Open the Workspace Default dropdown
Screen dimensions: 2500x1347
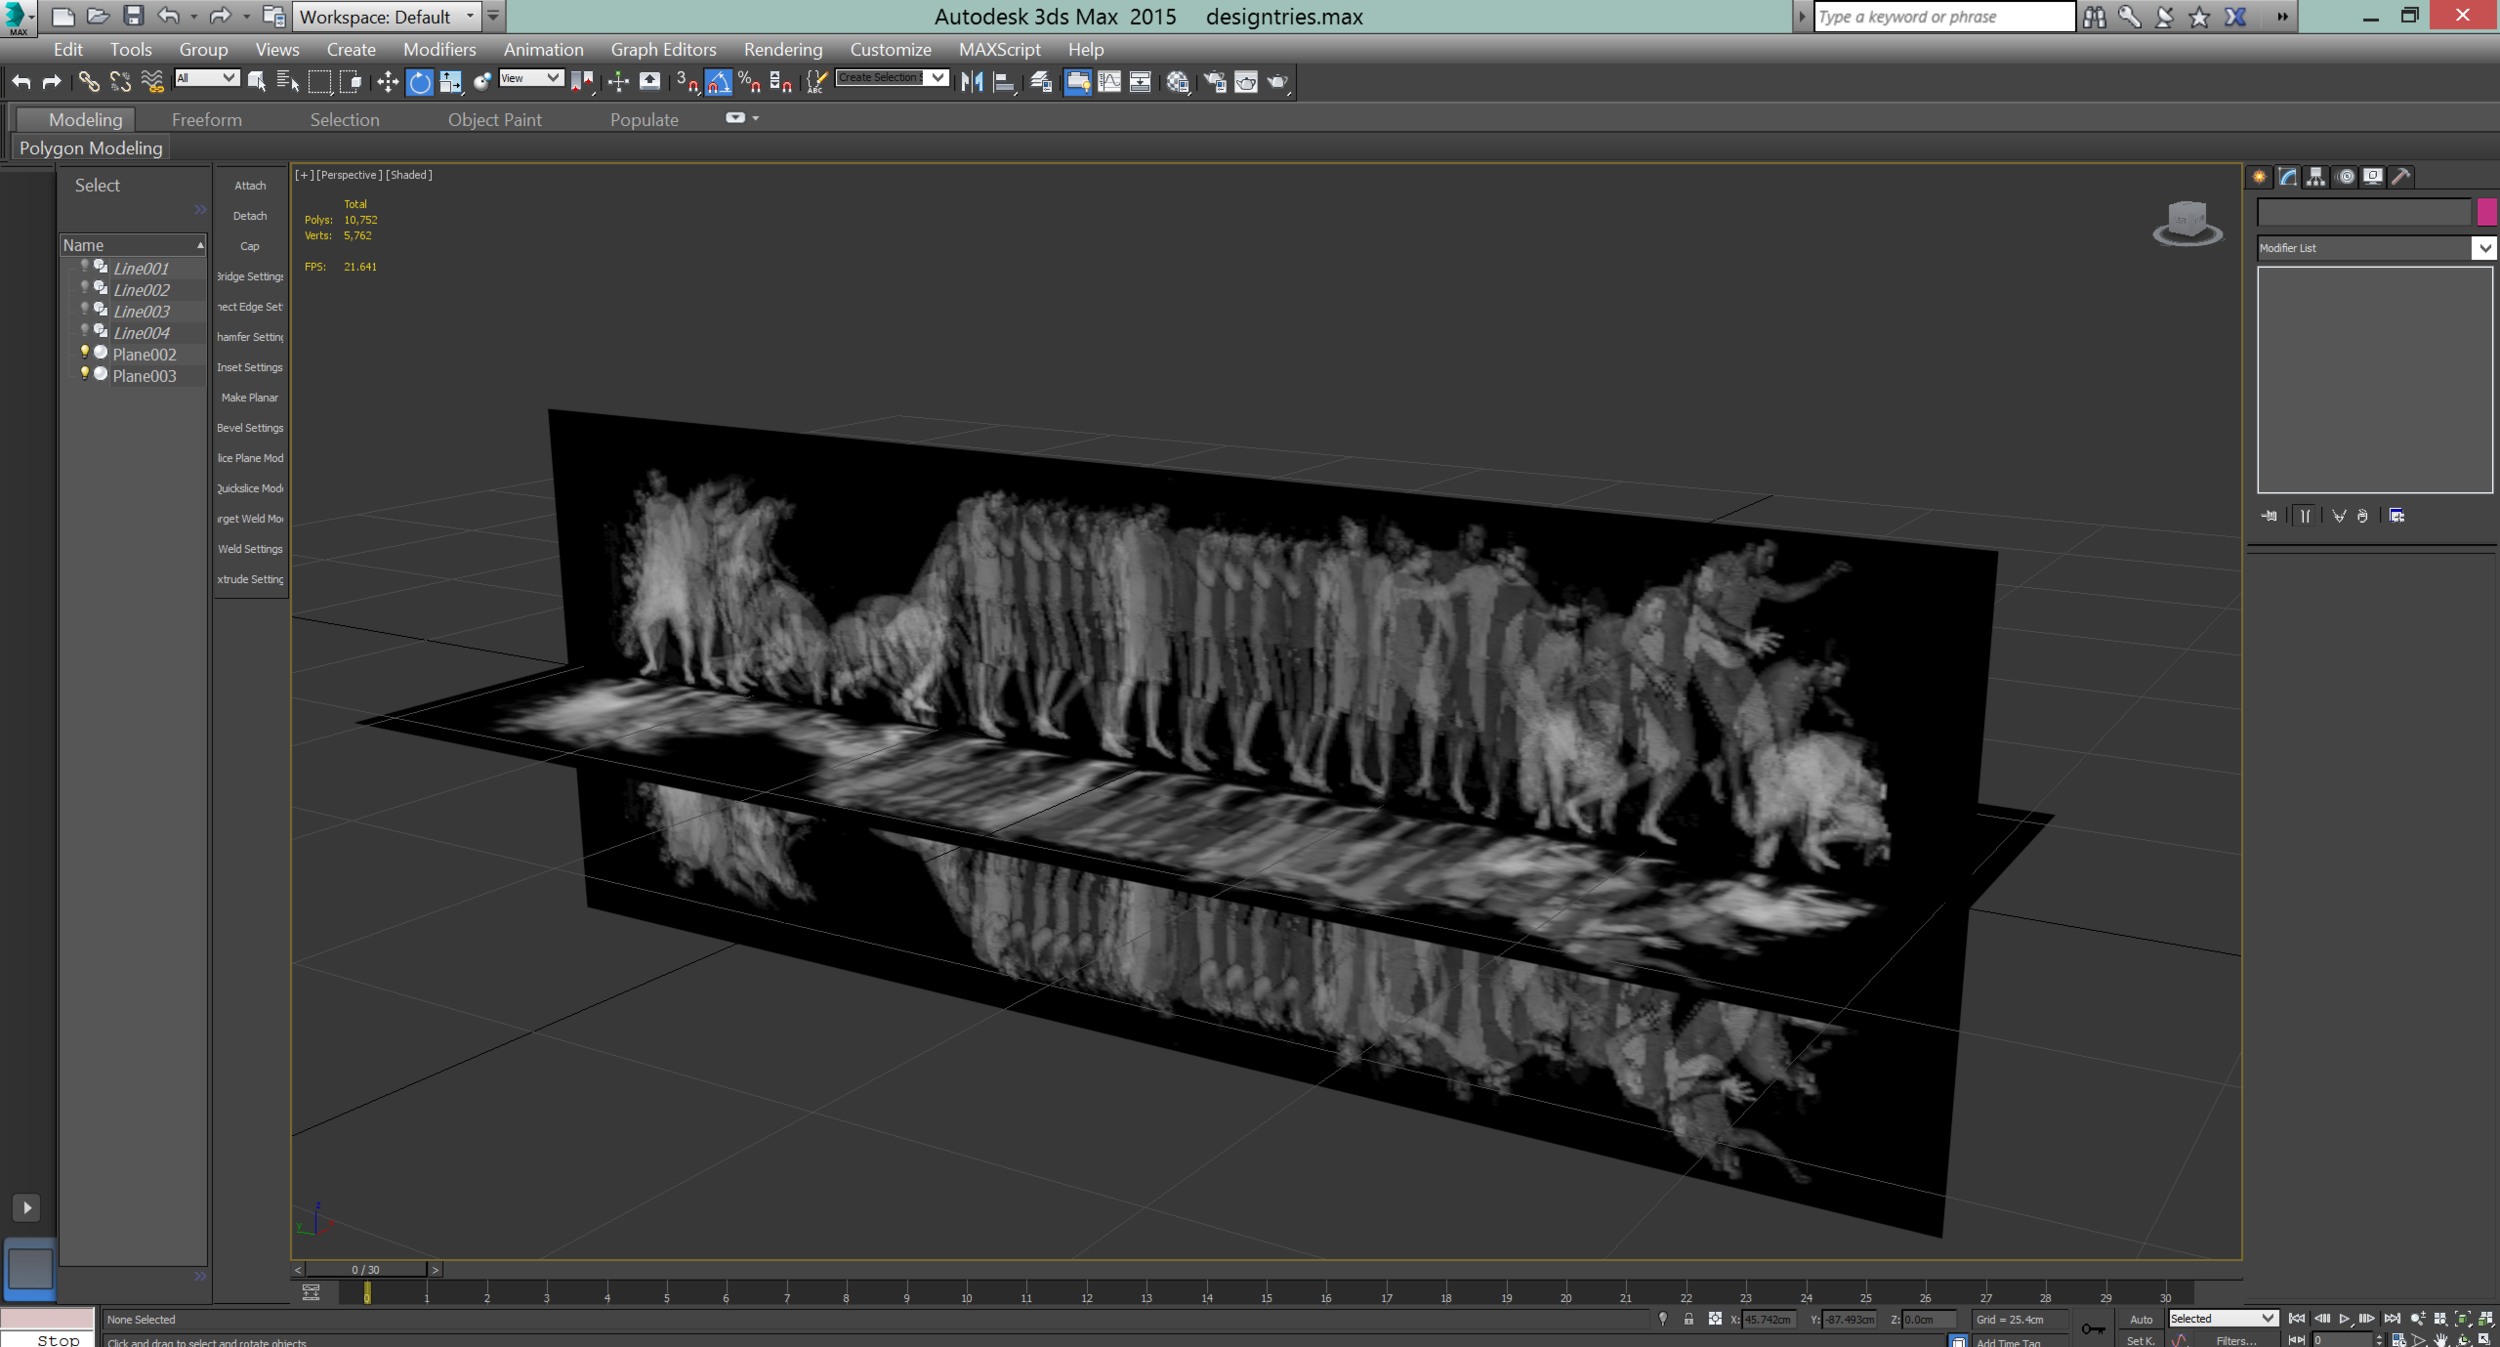point(387,16)
